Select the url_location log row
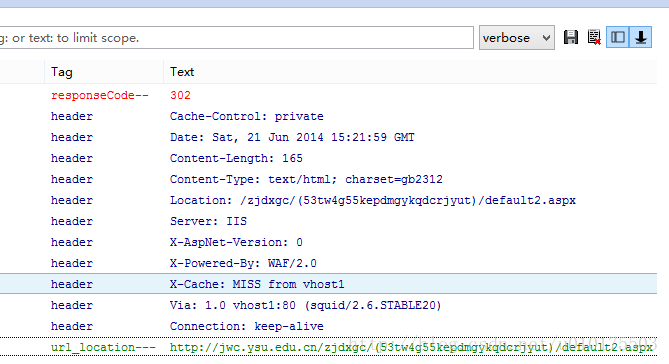Image resolution: width=669 pixels, height=364 pixels. point(329,347)
